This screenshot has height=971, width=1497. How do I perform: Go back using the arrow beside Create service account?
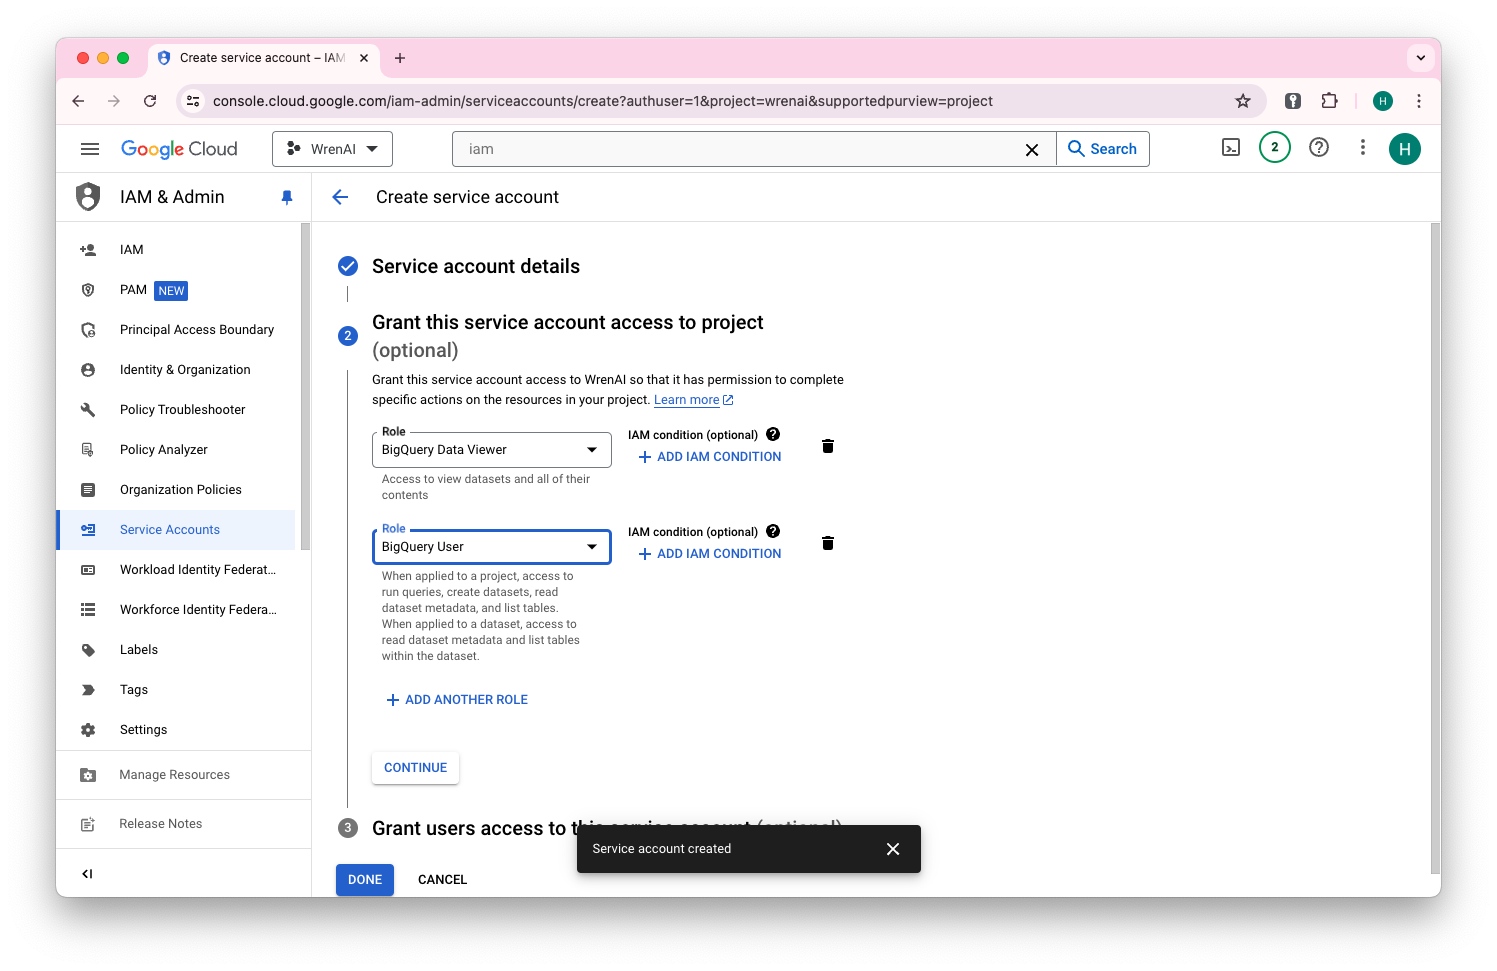340,197
